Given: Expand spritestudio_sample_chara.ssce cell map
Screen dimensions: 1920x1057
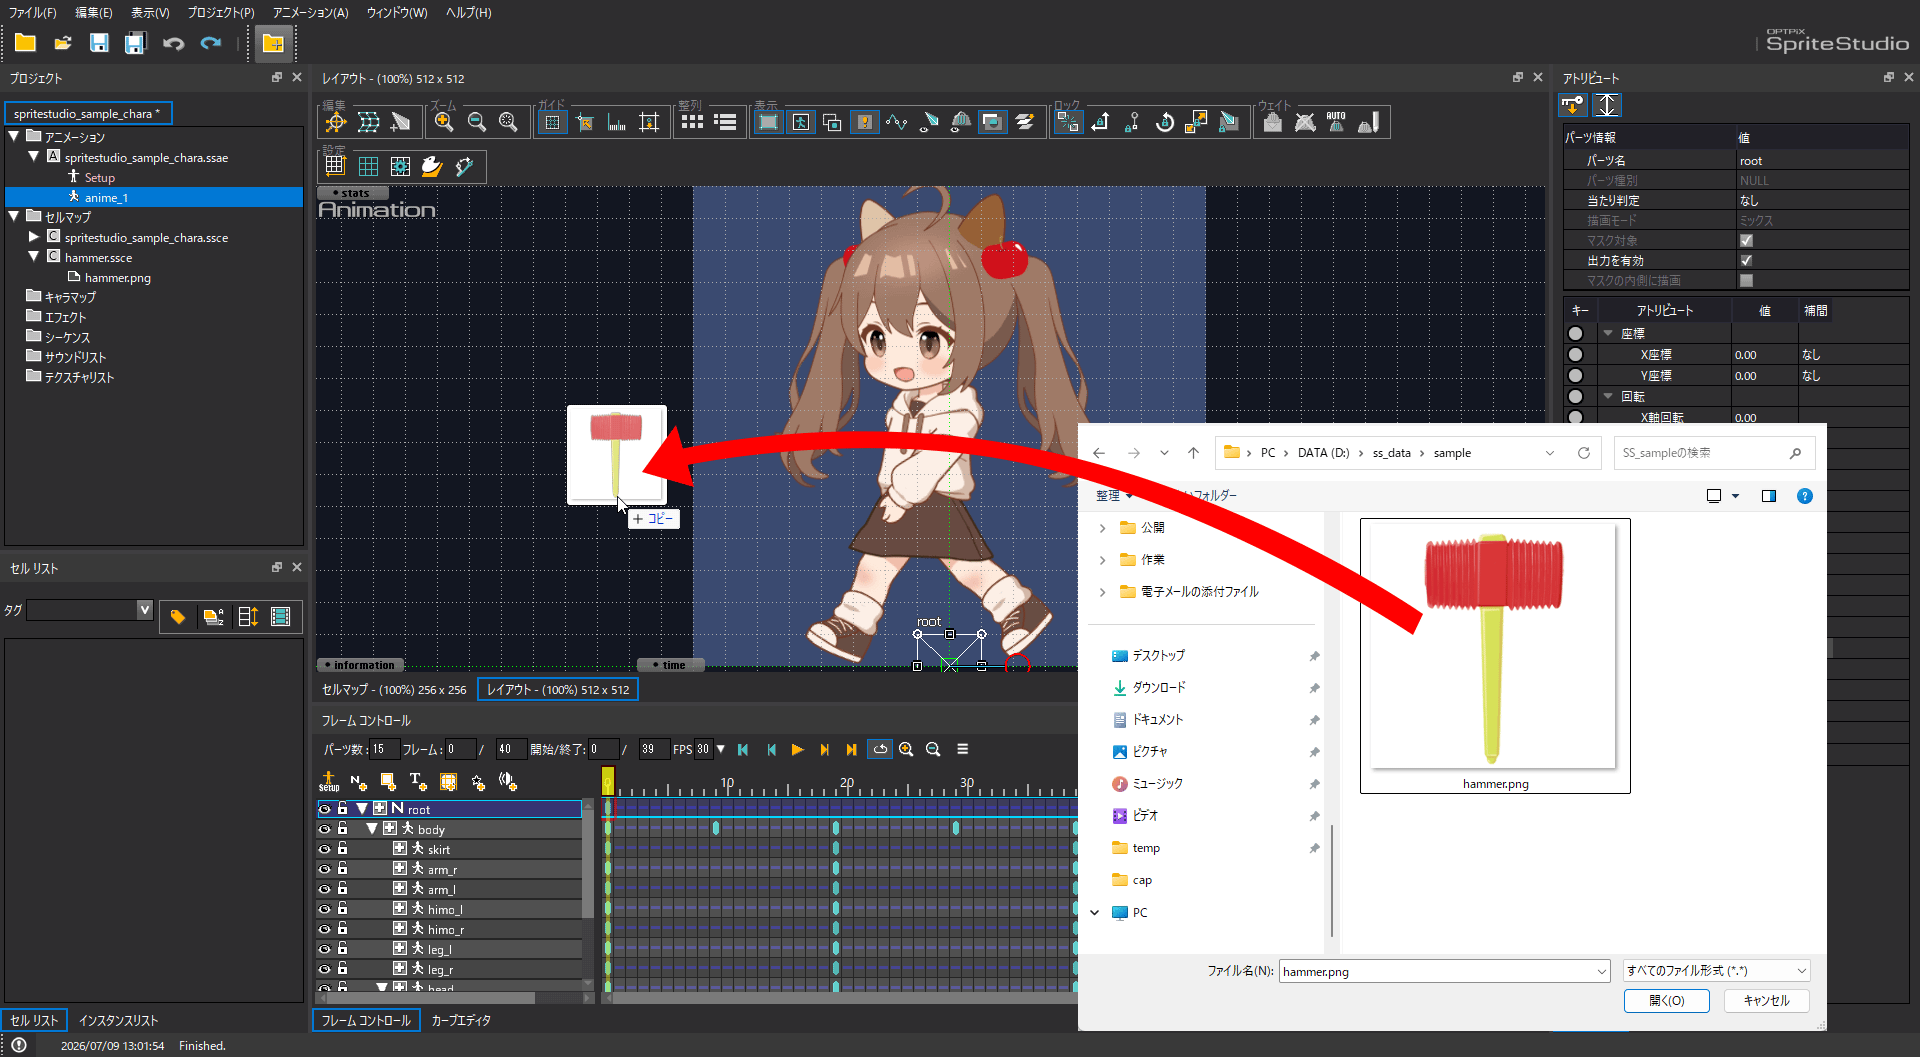Looking at the screenshot, I should pyautogui.click(x=34, y=237).
